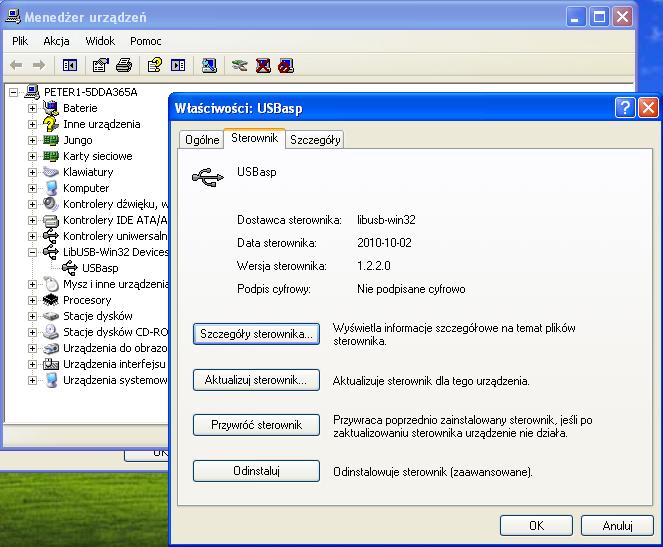Expand the Karty sieciowe node
The width and height of the screenshot is (663, 547).
(x=33, y=156)
